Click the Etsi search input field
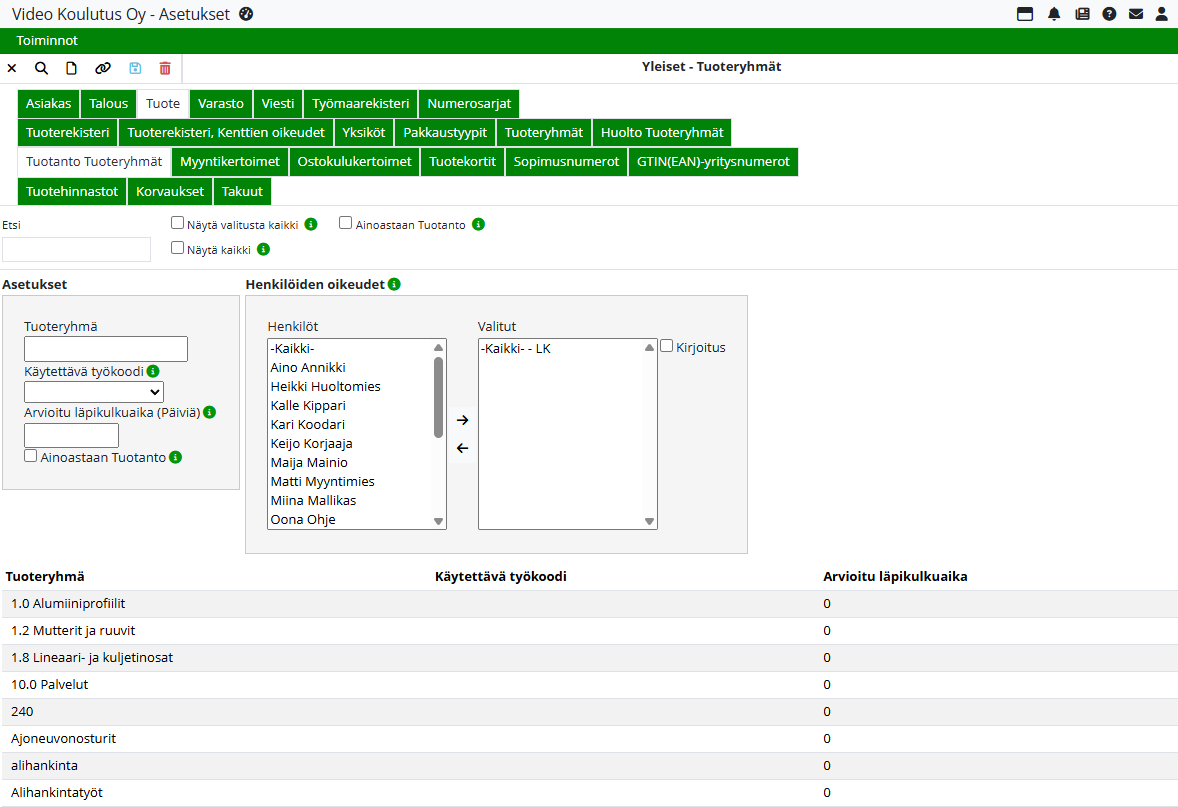 [x=76, y=249]
